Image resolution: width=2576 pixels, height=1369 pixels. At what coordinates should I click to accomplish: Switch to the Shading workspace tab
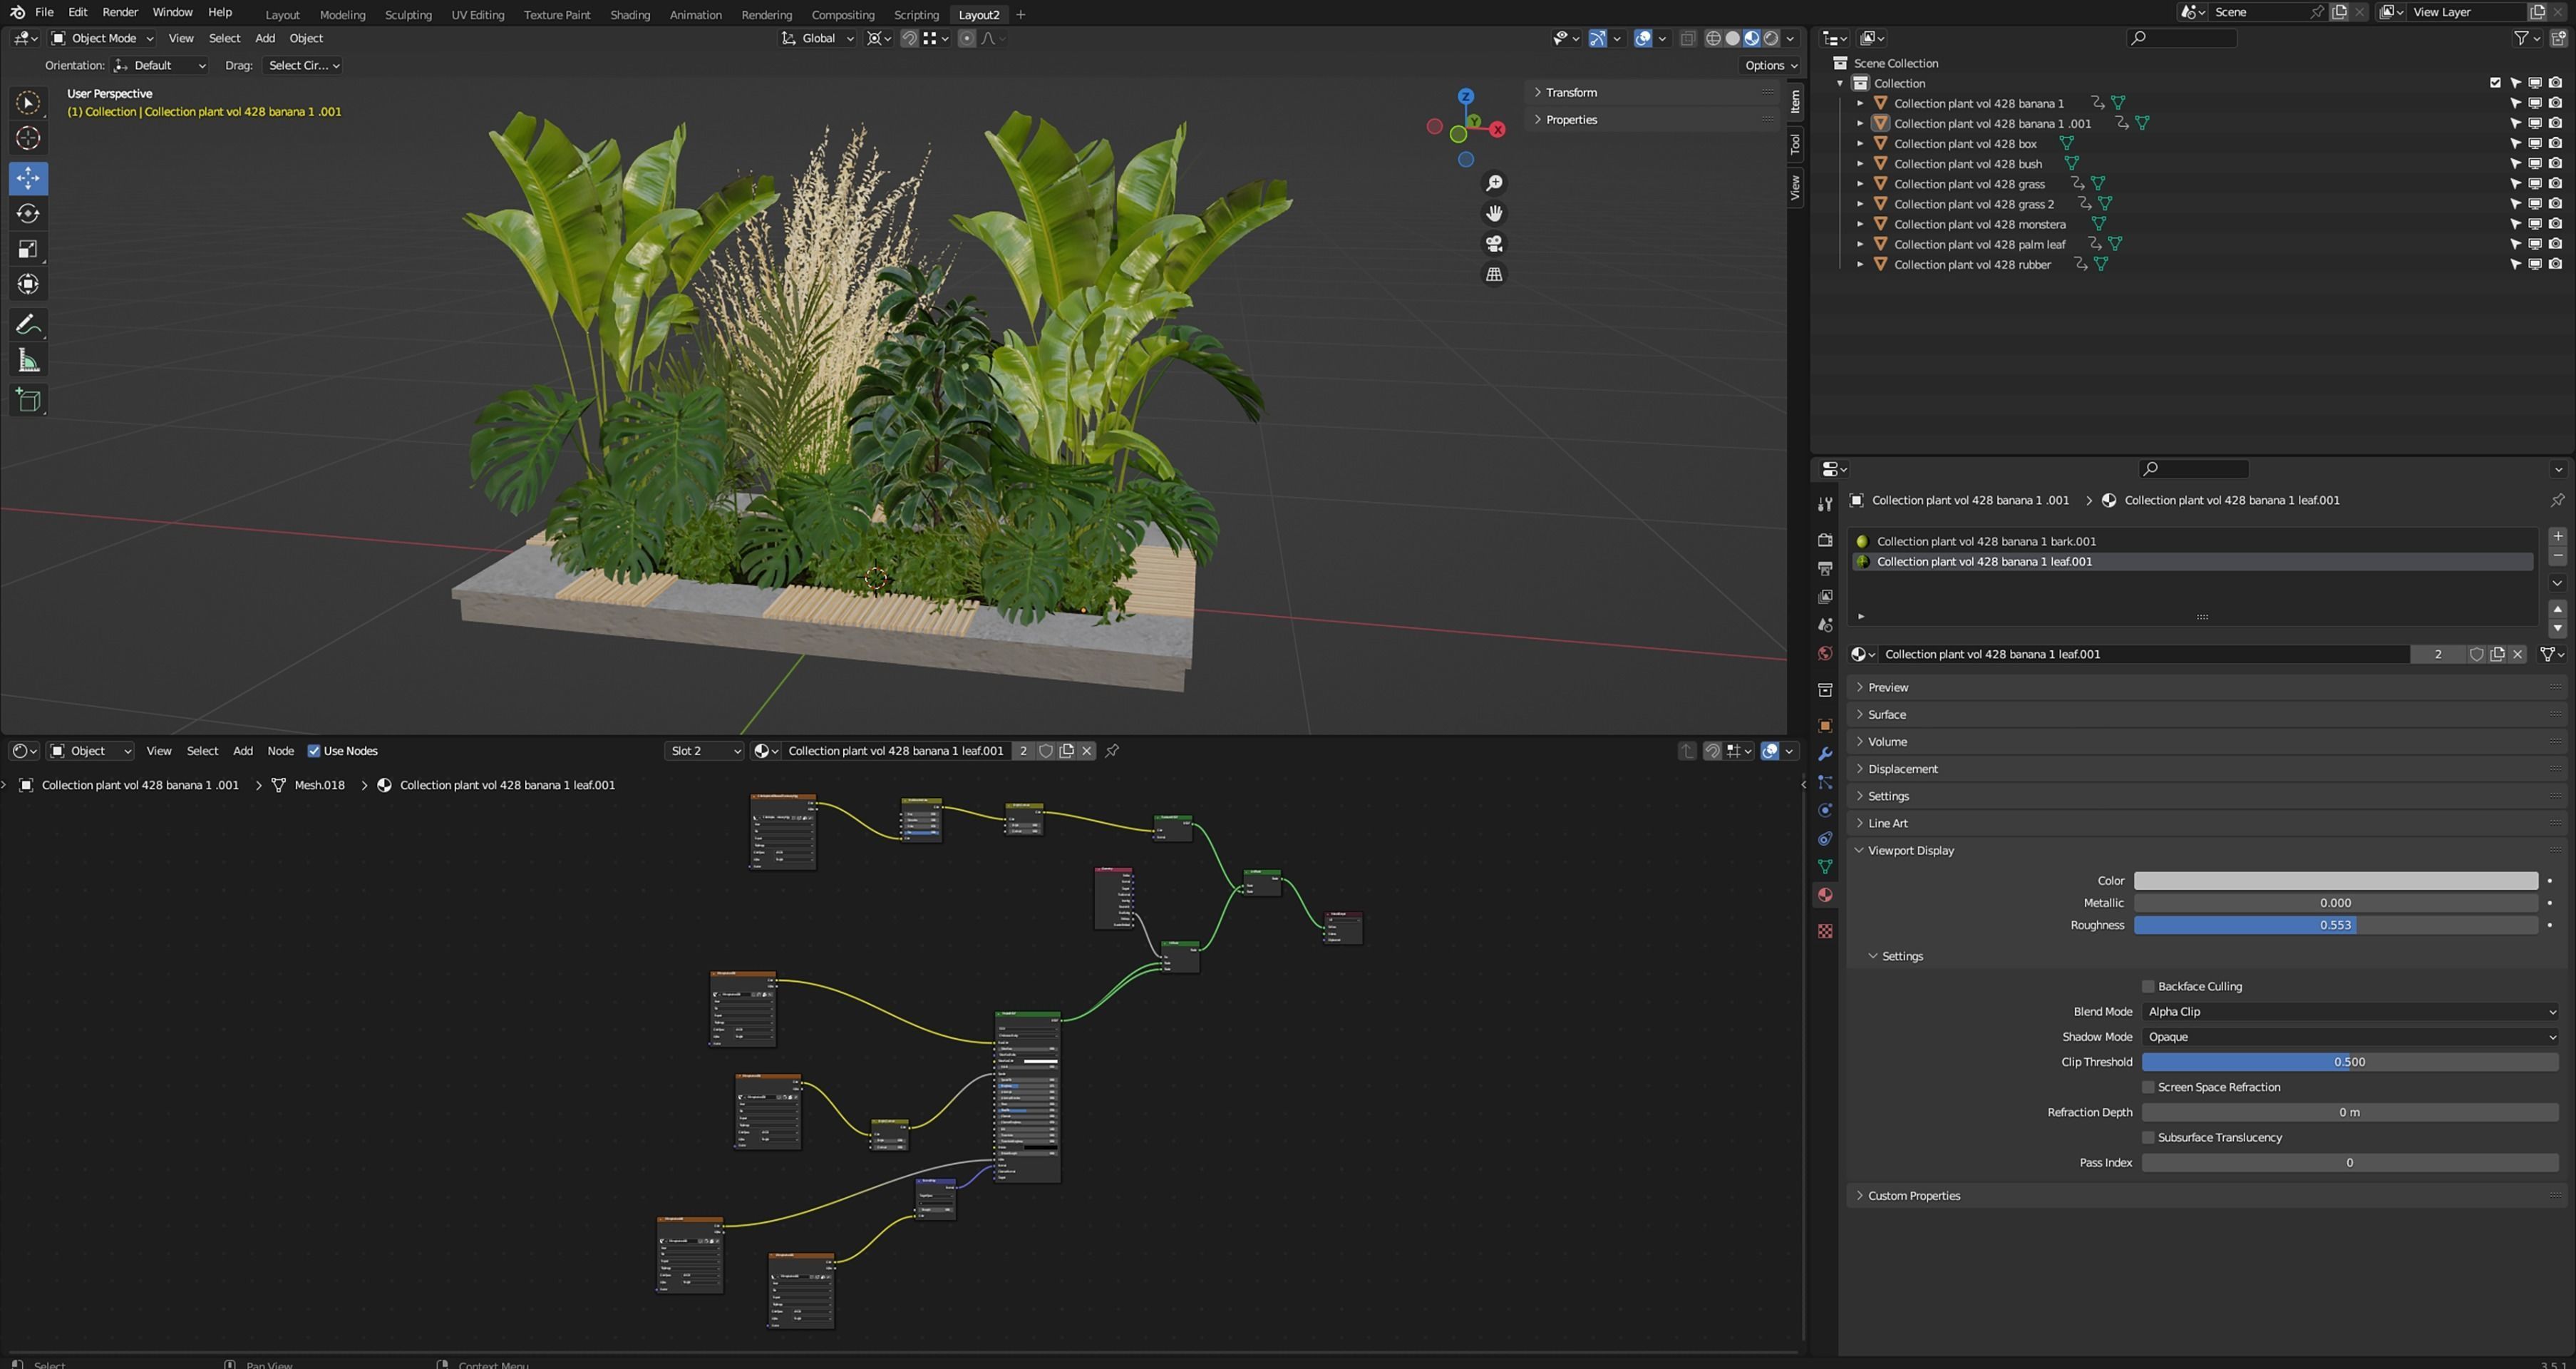coord(629,14)
